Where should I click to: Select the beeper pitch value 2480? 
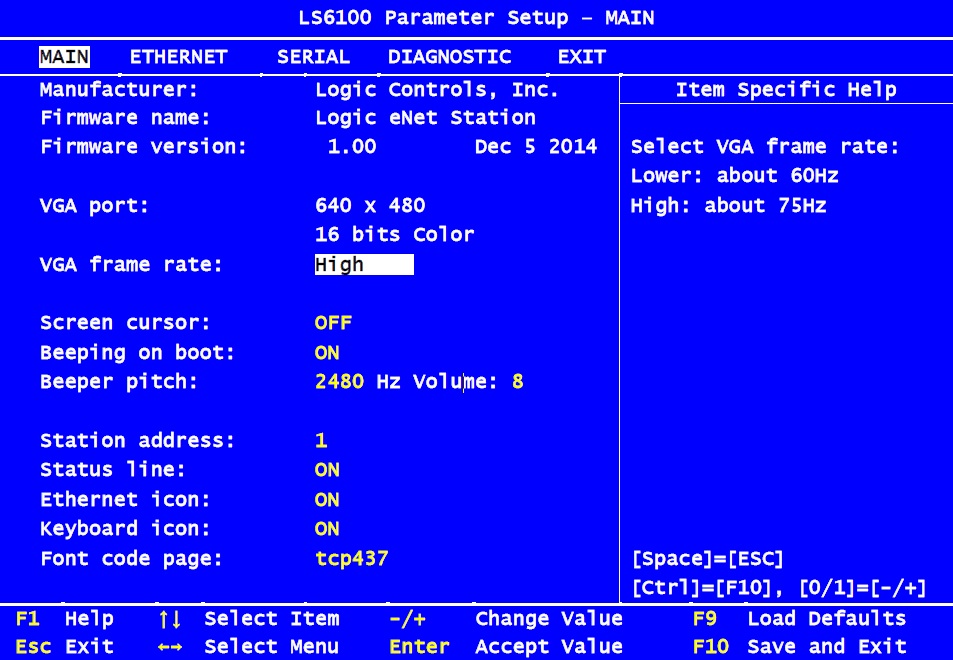pyautogui.click(x=339, y=382)
